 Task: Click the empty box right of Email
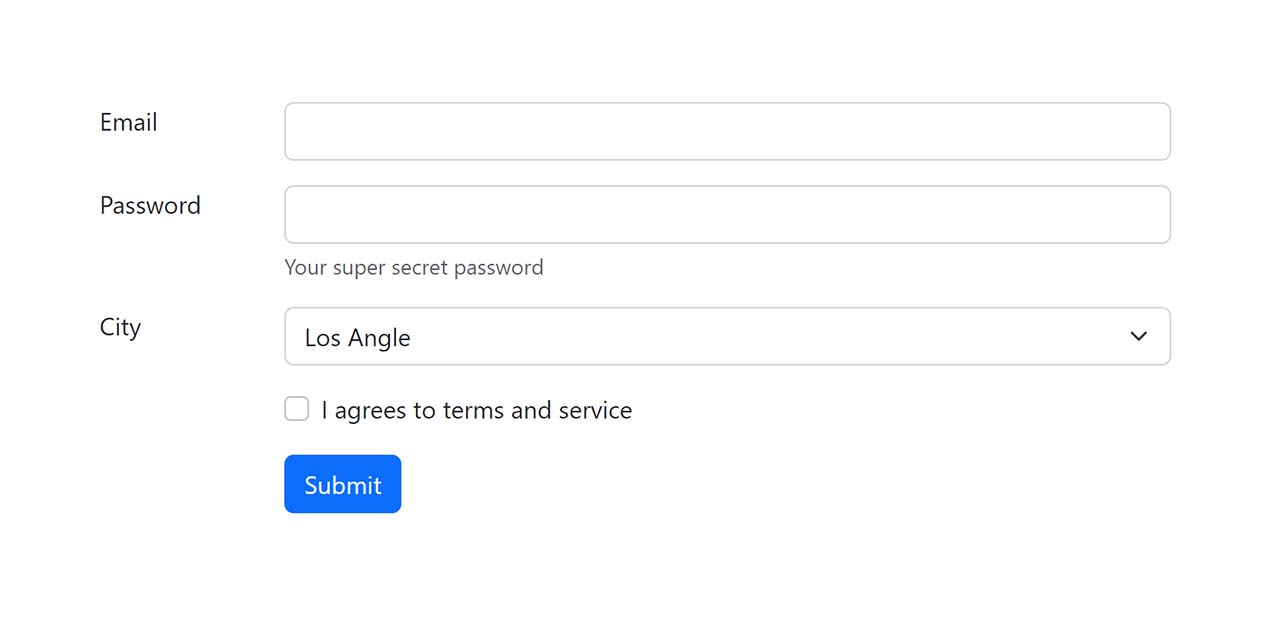[x=727, y=131]
